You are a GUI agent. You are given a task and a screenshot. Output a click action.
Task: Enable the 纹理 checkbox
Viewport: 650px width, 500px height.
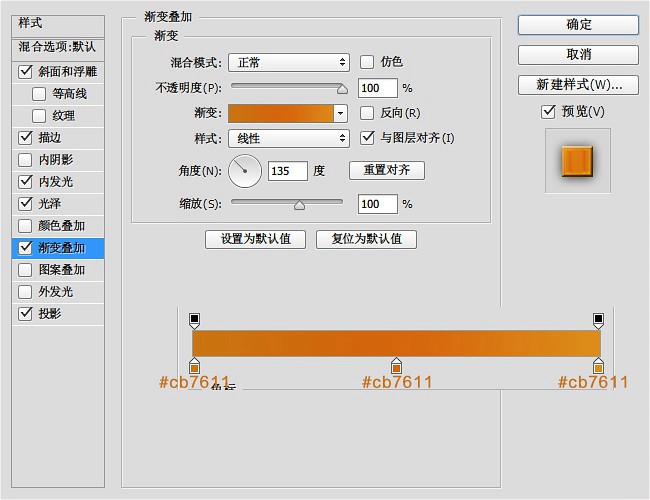[39, 116]
